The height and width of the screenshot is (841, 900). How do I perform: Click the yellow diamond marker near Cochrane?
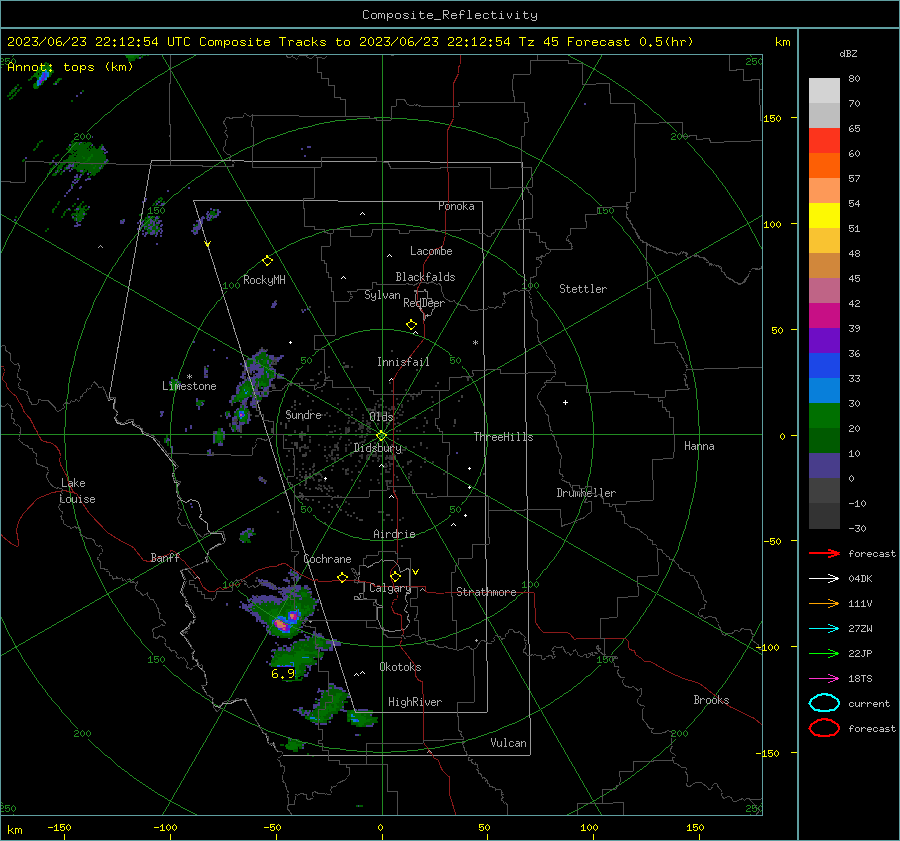(x=343, y=578)
